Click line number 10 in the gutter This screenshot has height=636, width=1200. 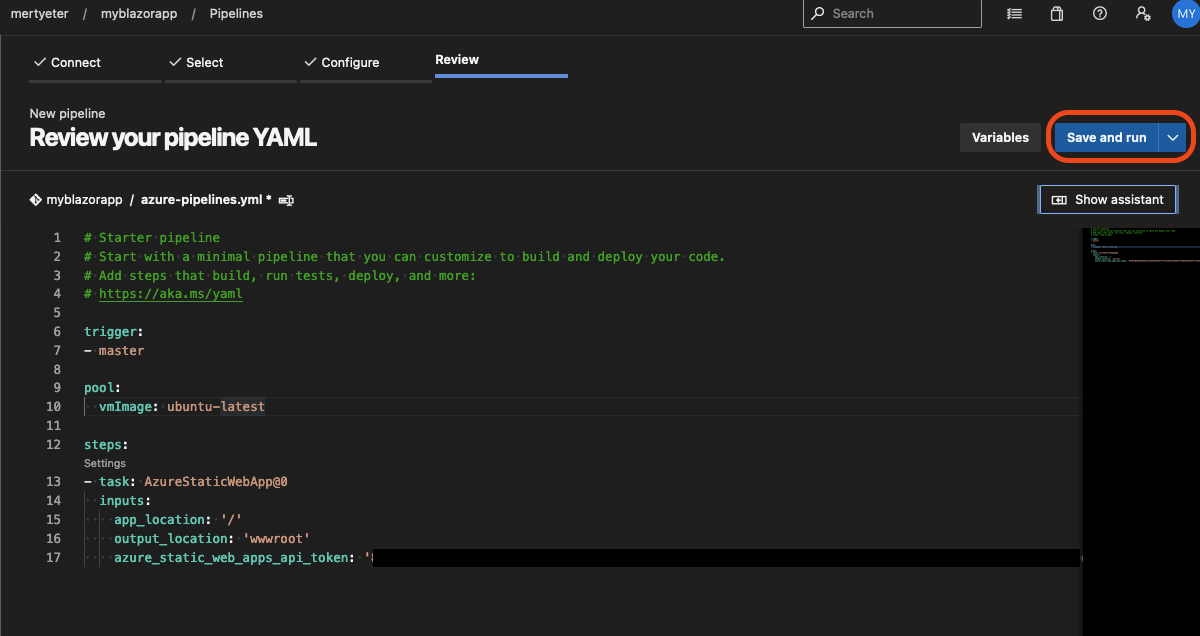(53, 407)
